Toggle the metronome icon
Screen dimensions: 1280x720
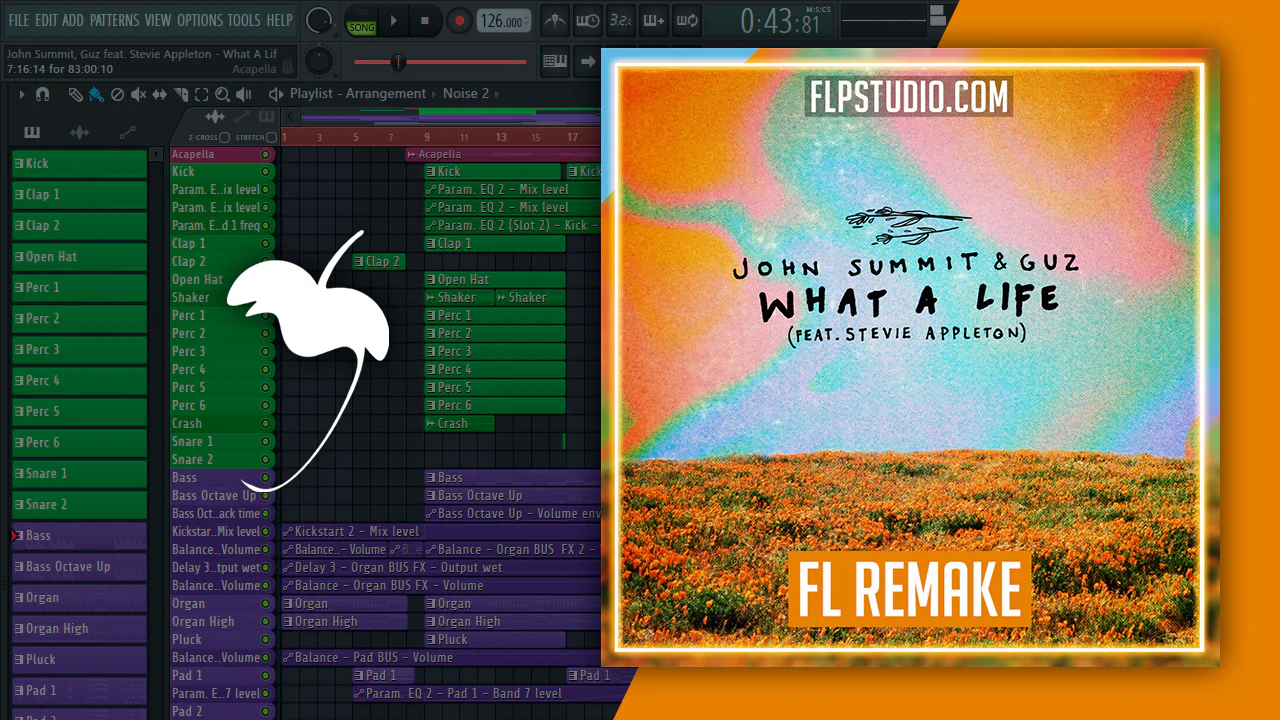pos(553,20)
